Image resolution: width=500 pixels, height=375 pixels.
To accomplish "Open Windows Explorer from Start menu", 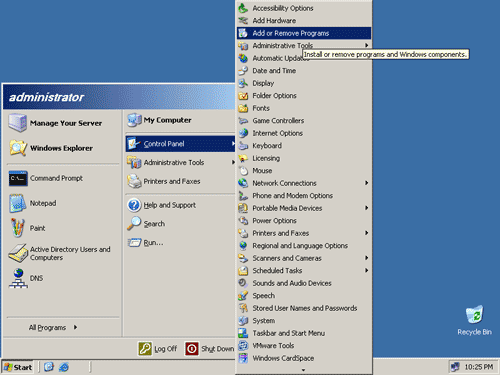I will tap(63, 148).
